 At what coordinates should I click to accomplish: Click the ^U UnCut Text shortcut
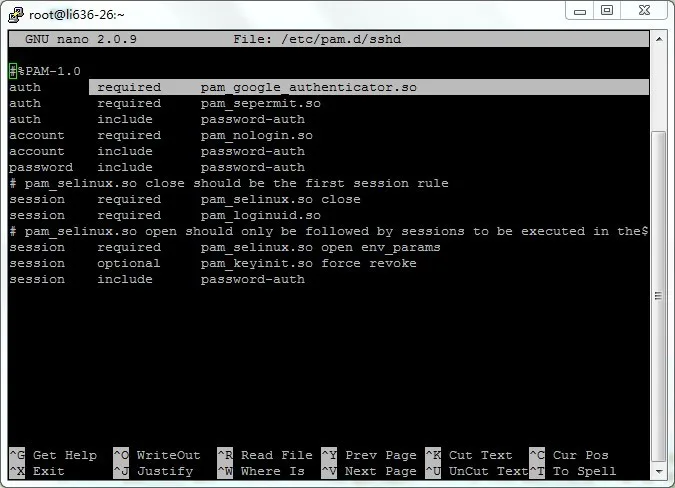[477, 471]
